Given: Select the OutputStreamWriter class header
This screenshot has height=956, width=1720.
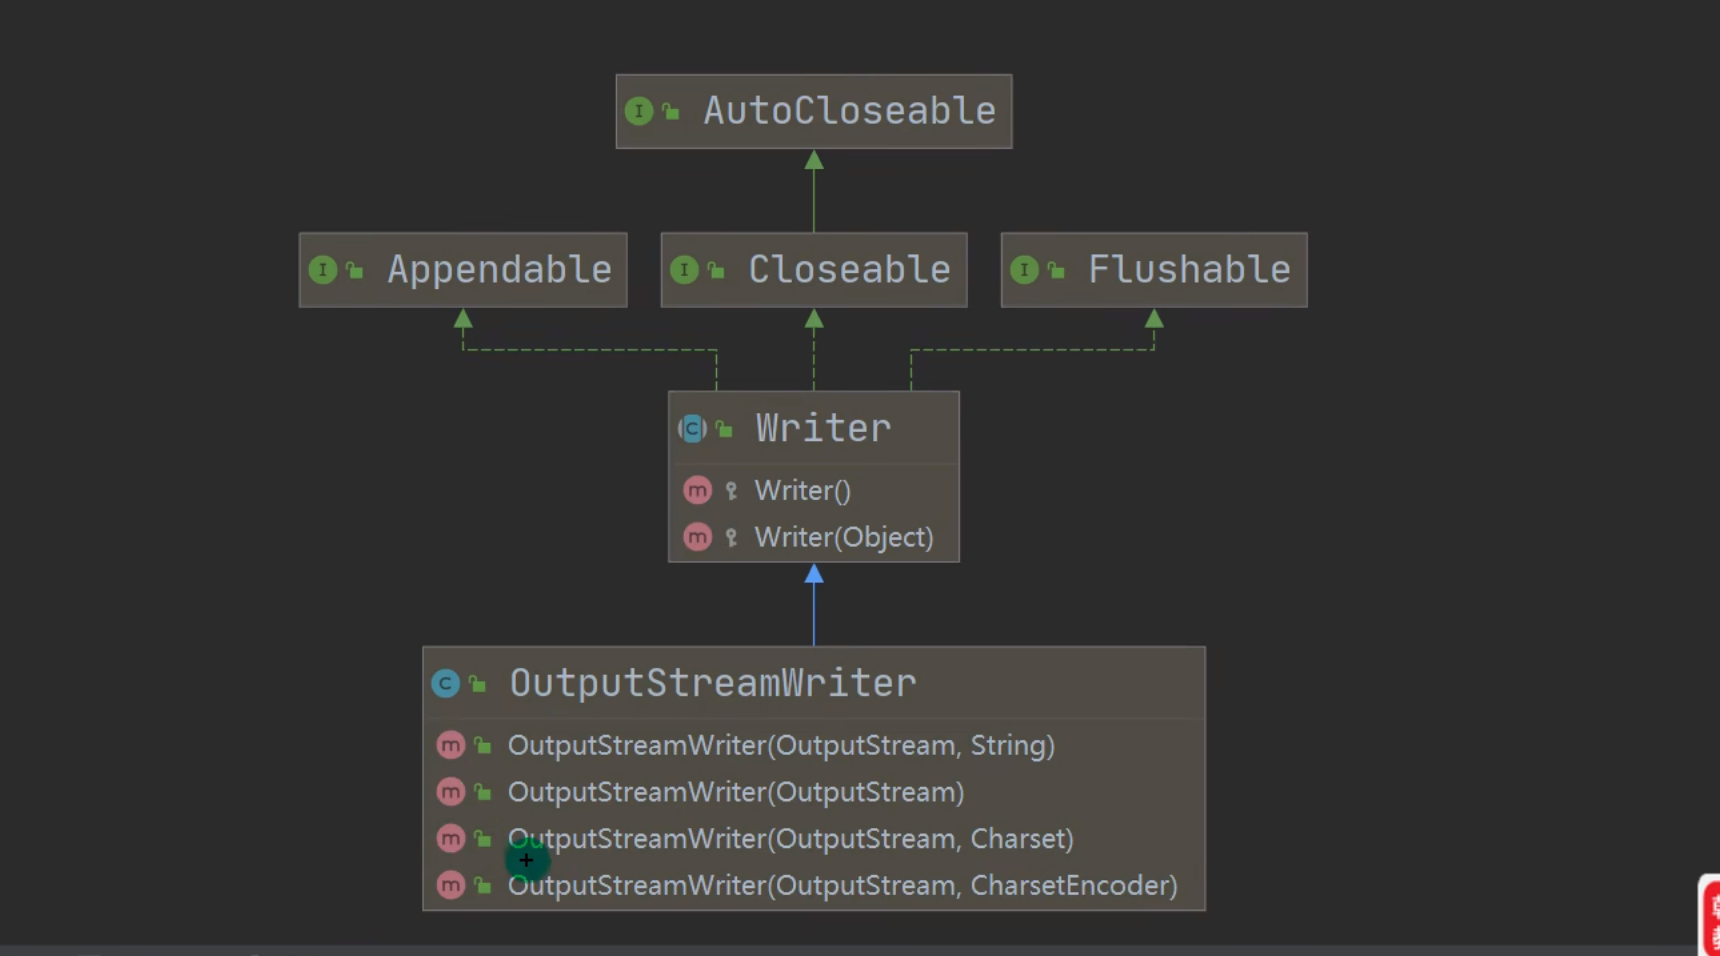Looking at the screenshot, I should coord(814,683).
